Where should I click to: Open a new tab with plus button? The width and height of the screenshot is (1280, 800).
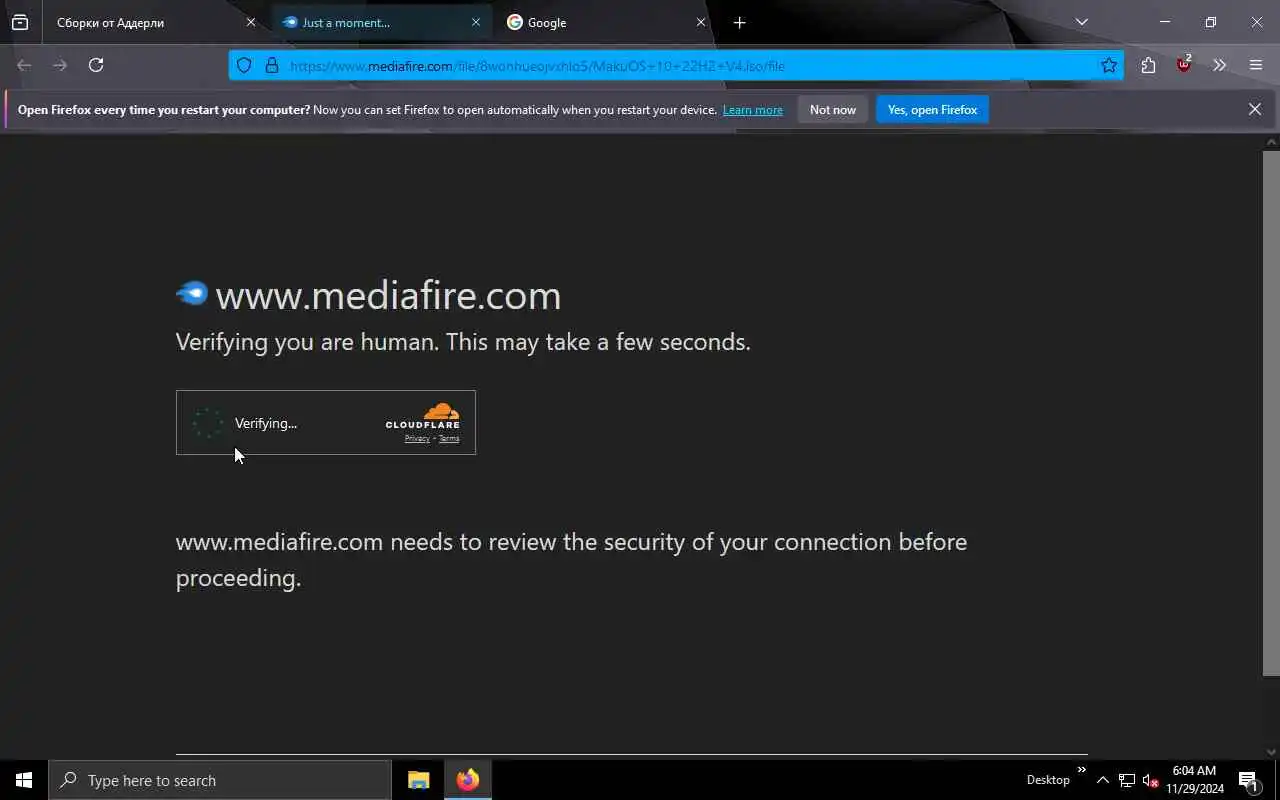[x=740, y=22]
